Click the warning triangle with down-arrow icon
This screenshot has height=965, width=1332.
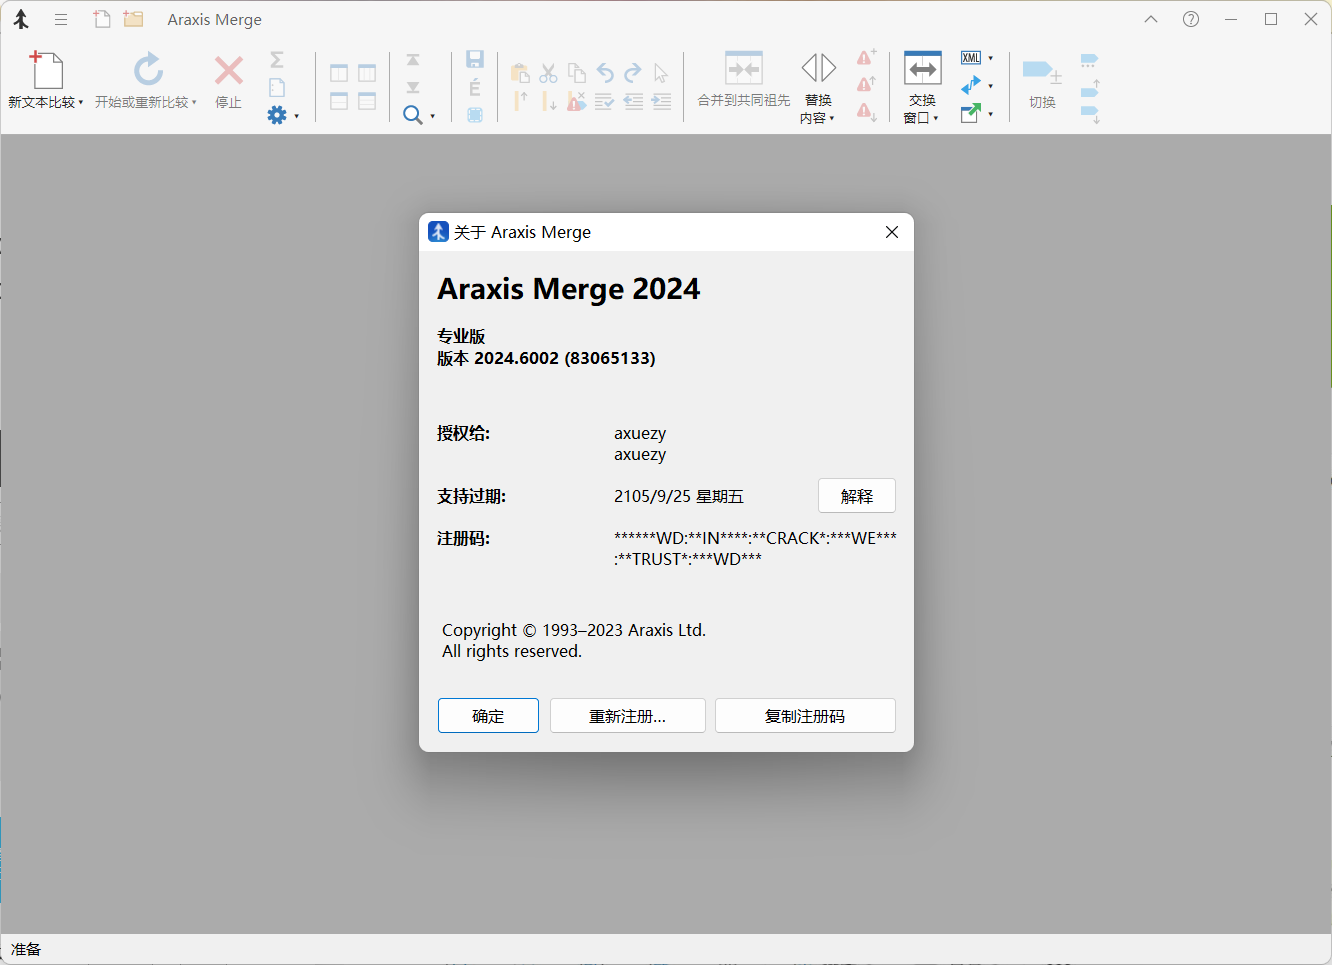point(867,112)
